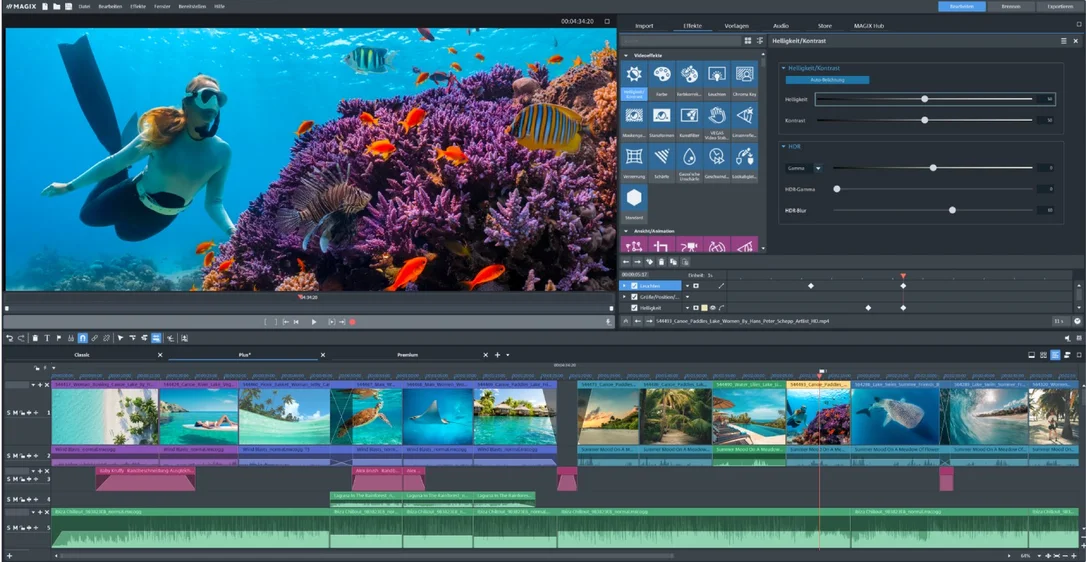Click the link objects chain icon

click(x=95, y=338)
